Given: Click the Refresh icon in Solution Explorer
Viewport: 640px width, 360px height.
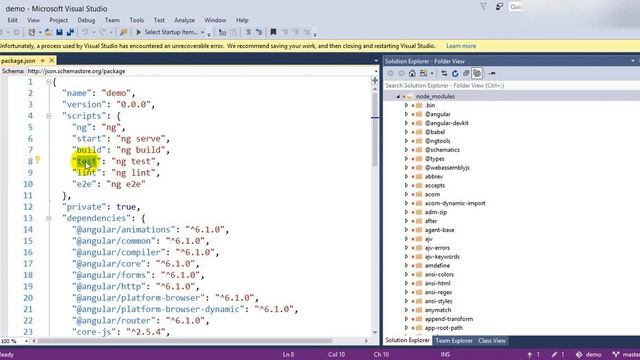Looking at the screenshot, I should pos(455,73).
